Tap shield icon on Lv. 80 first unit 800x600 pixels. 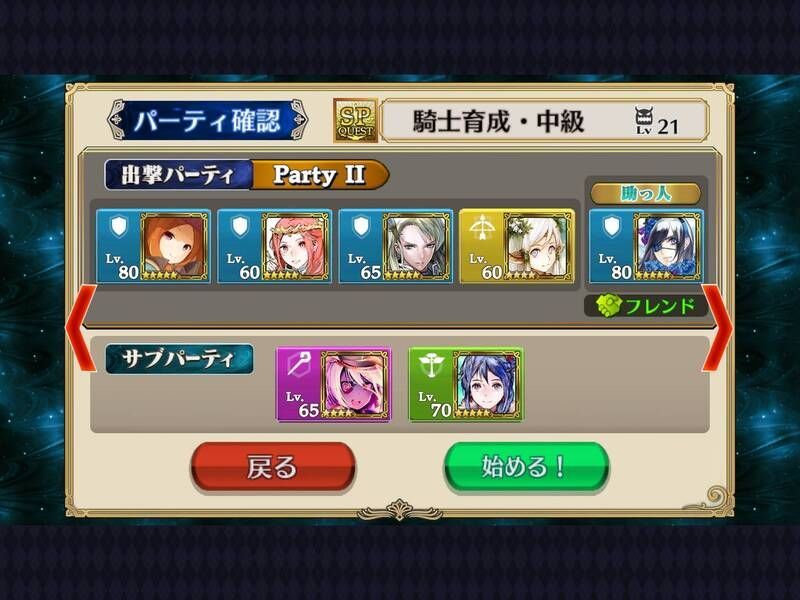(118, 227)
